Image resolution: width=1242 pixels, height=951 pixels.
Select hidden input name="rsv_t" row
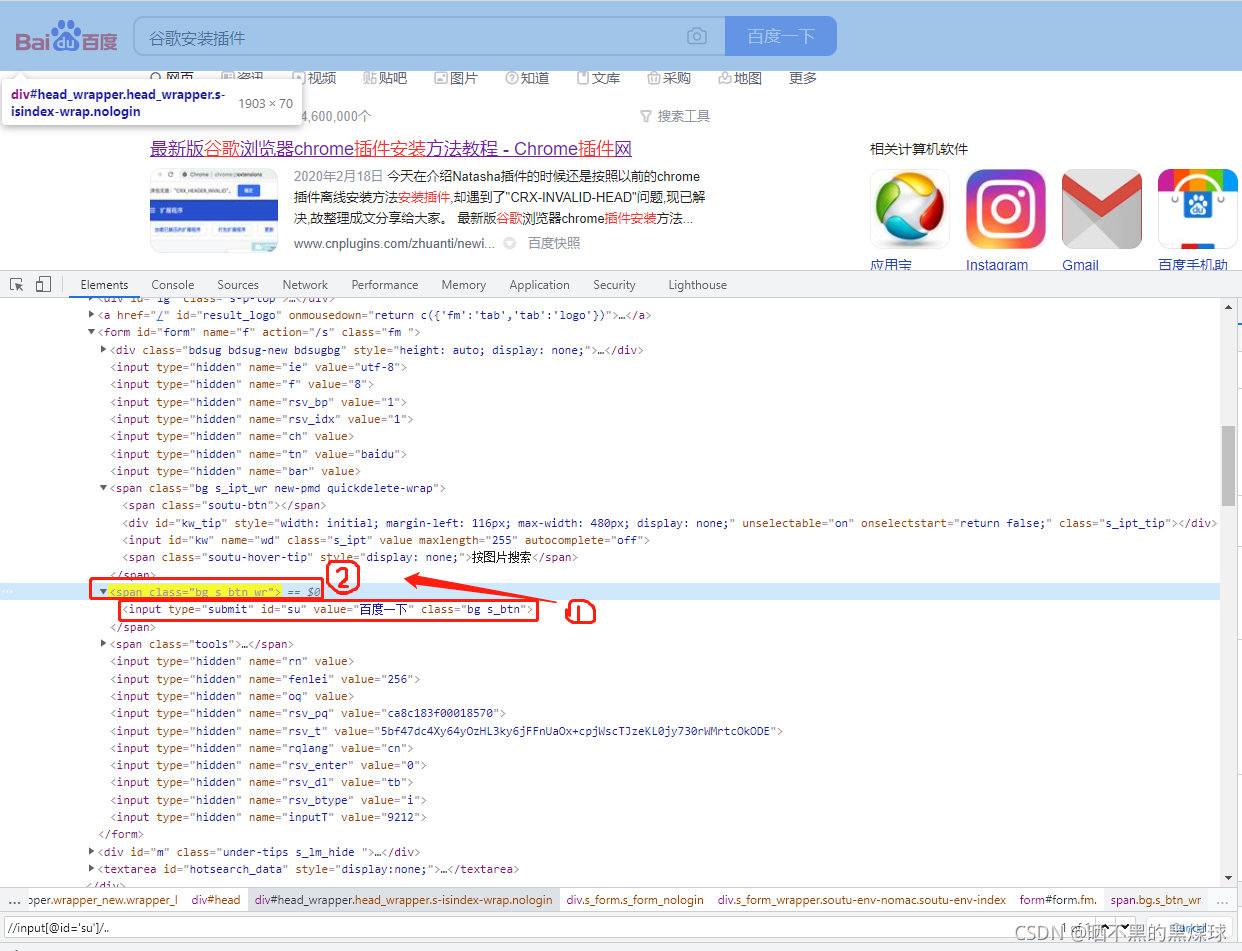(x=446, y=731)
